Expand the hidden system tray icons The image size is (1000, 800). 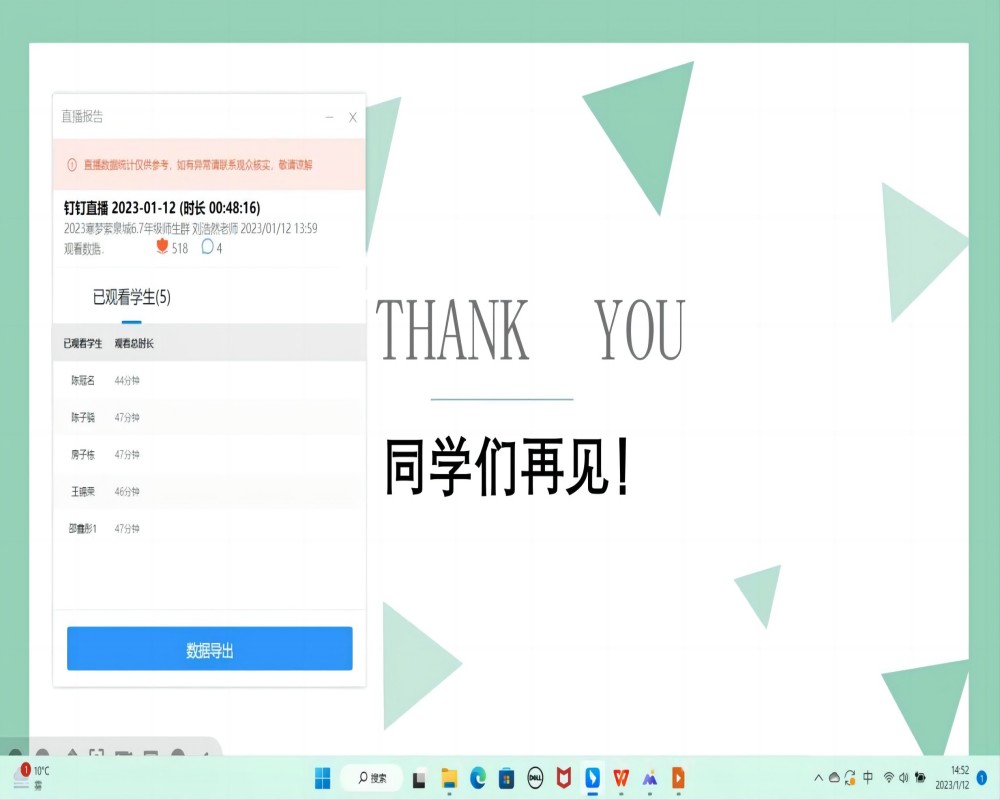pyautogui.click(x=819, y=778)
